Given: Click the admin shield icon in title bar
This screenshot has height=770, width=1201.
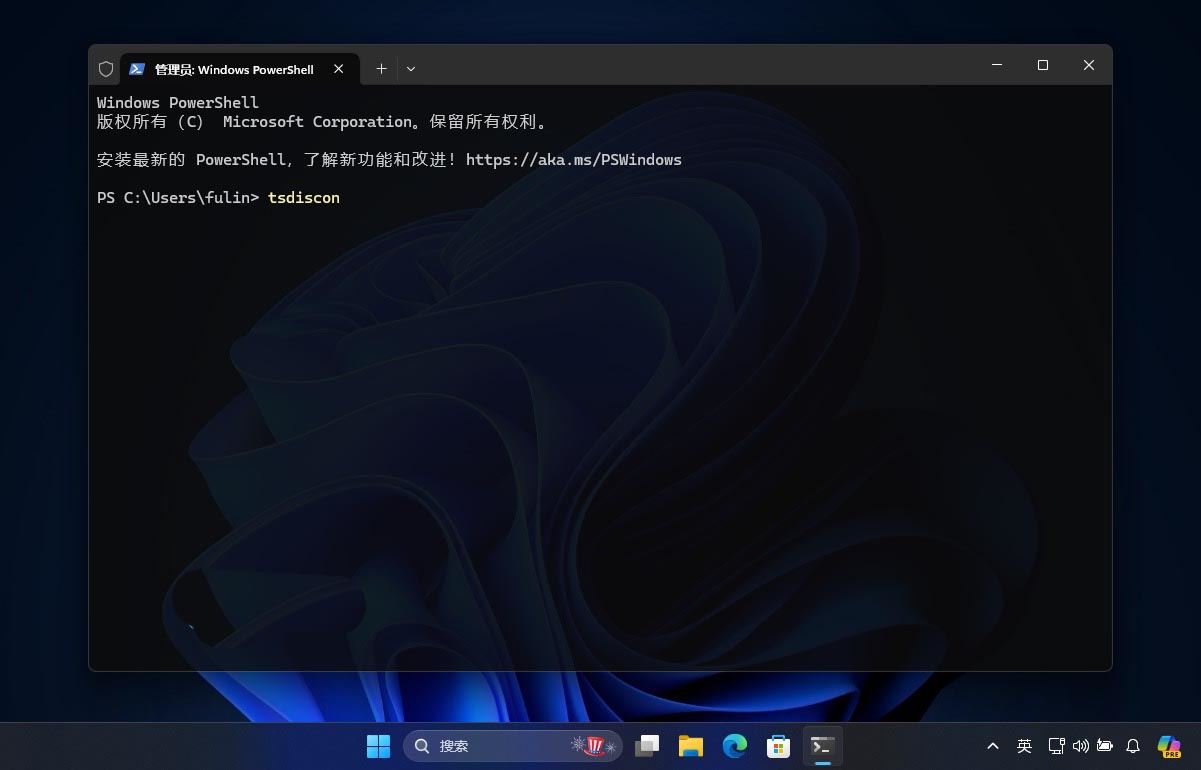Looking at the screenshot, I should pos(106,69).
